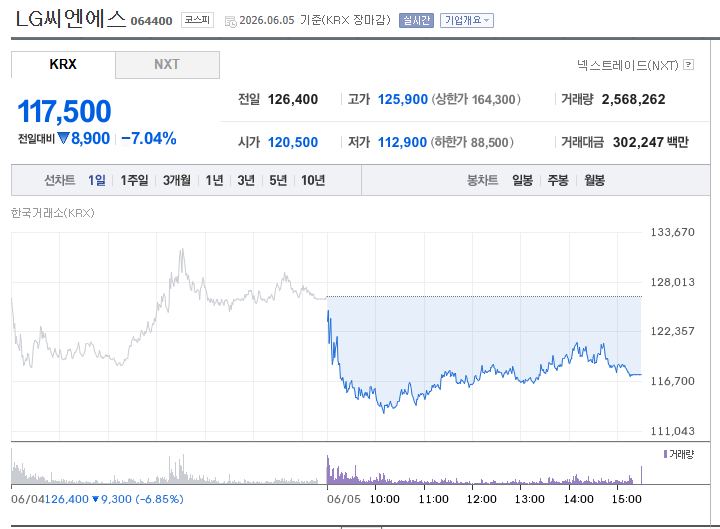
Task: Click the previous close value 126,400
Action: [x=293, y=99]
